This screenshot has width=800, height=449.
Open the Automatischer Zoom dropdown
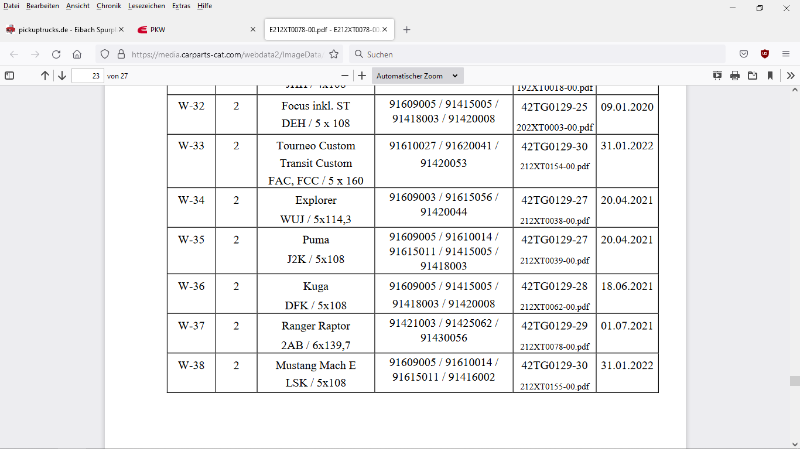point(417,76)
